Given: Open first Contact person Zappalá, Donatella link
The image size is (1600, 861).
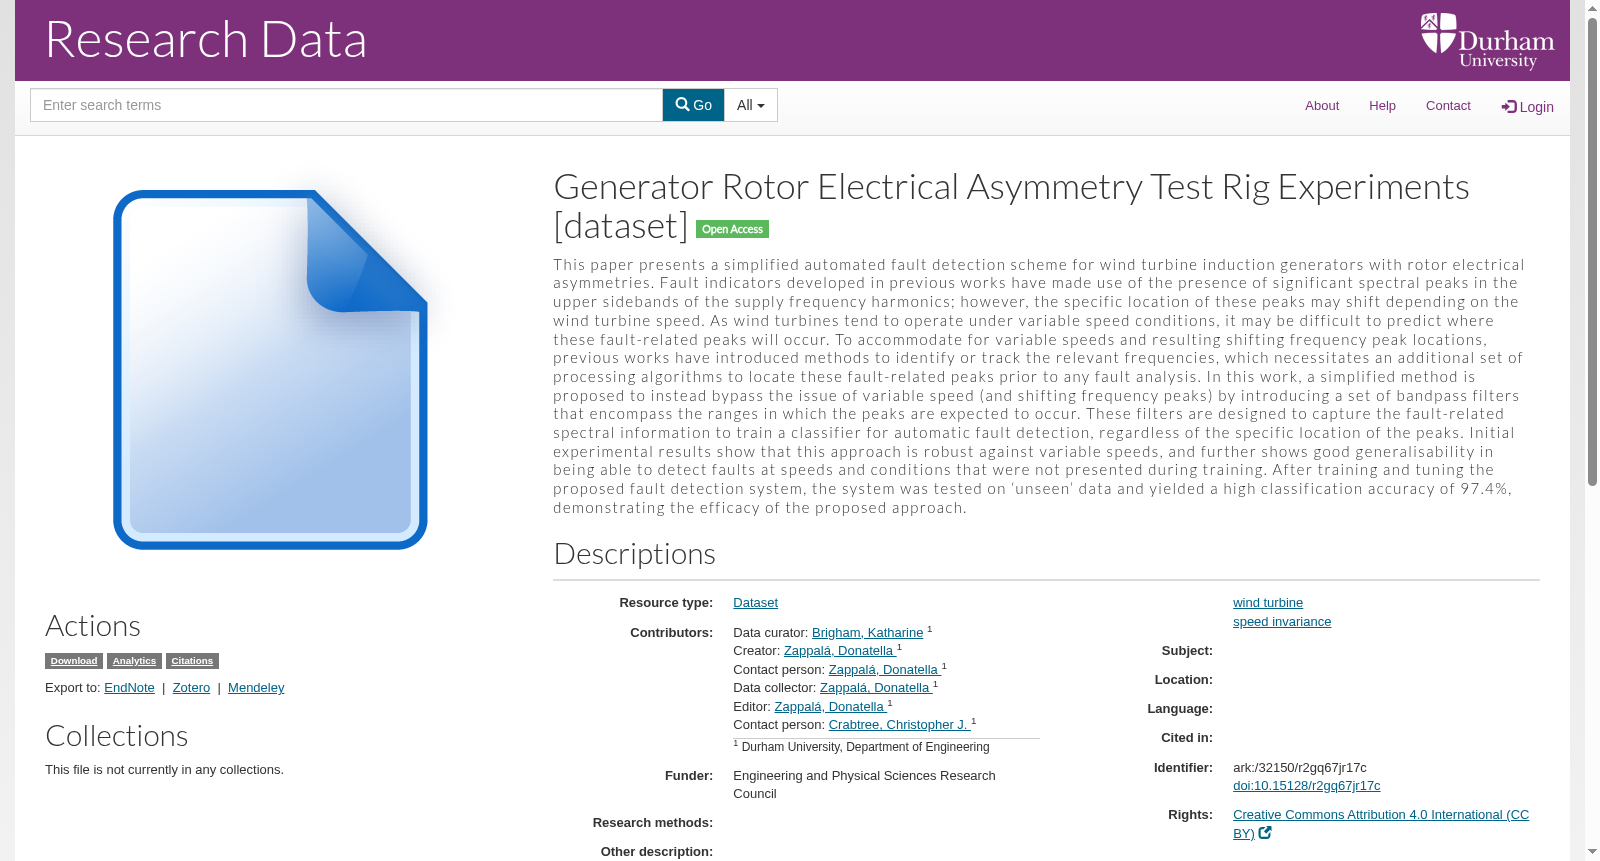Looking at the screenshot, I should [x=885, y=670].
